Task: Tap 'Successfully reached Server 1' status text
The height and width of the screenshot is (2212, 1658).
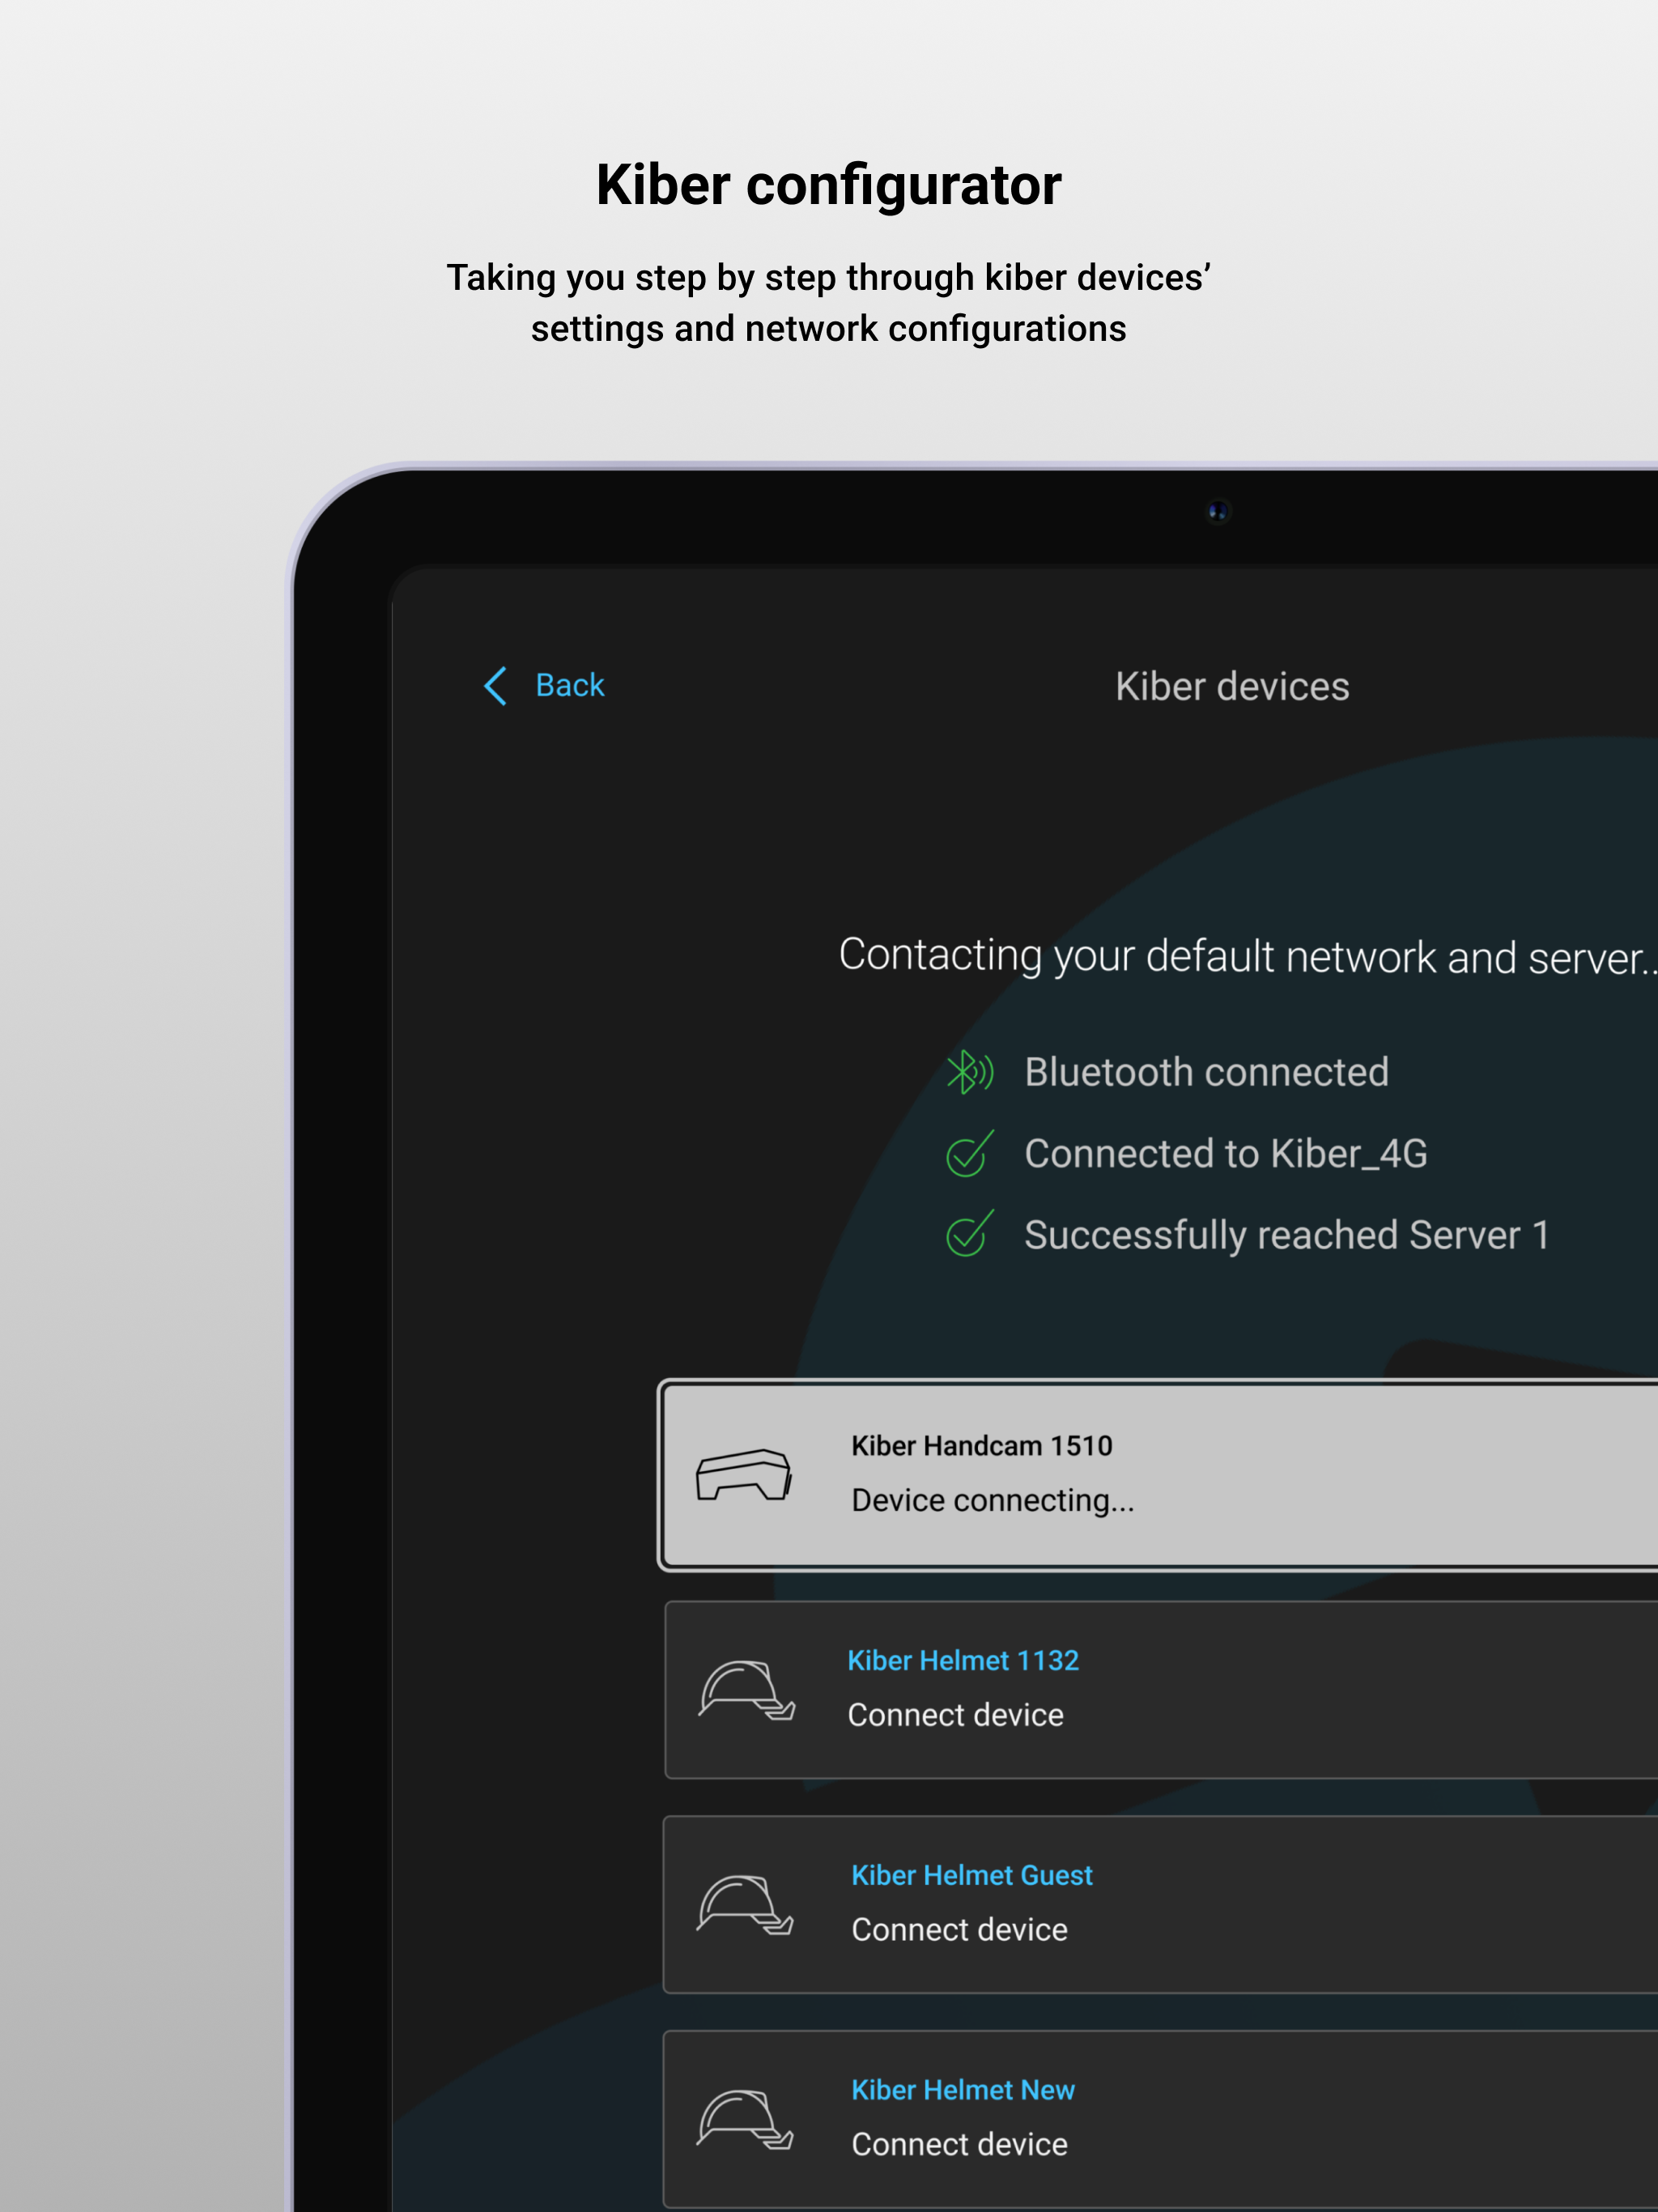Action: point(1286,1236)
